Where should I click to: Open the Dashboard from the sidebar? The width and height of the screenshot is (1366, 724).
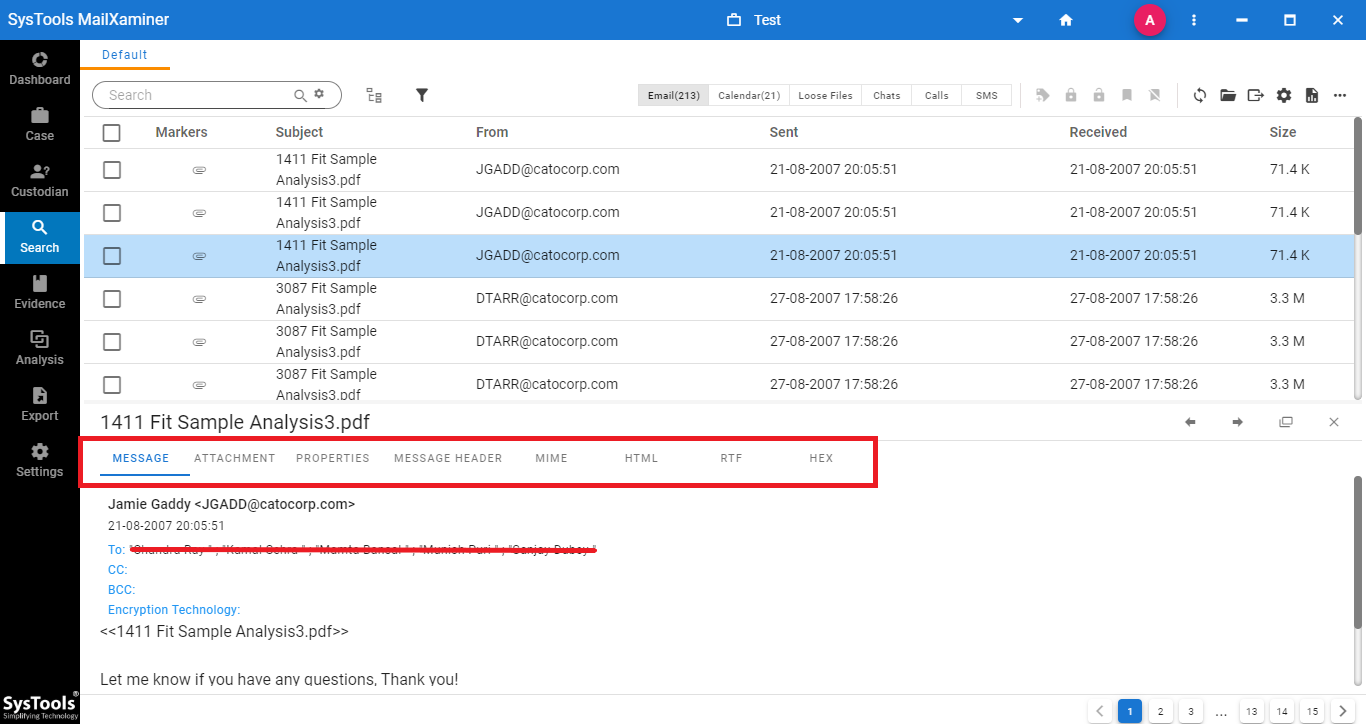(x=40, y=69)
